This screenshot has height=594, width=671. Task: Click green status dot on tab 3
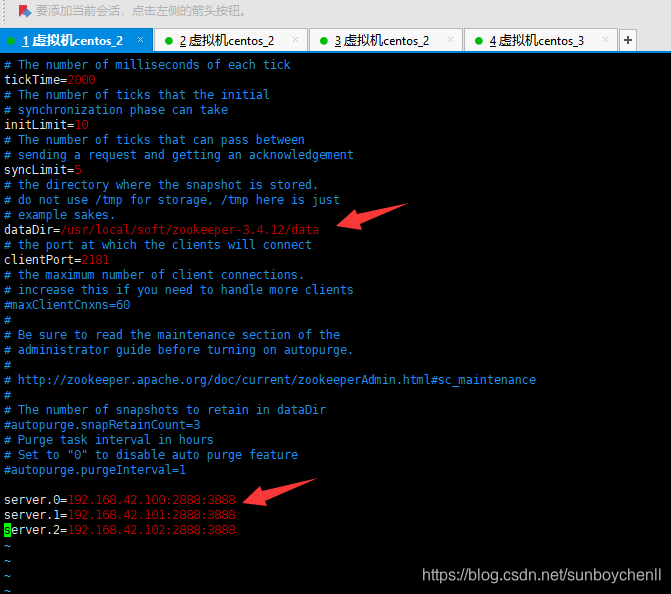pyautogui.click(x=324, y=41)
